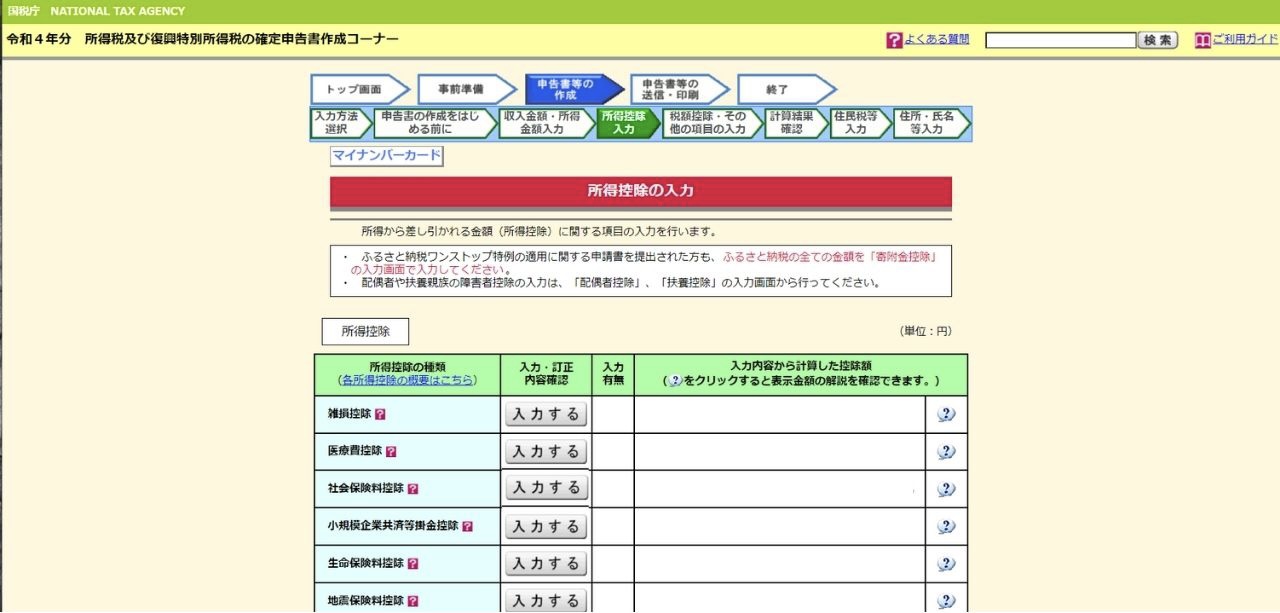The width and height of the screenshot is (1280, 613).
Task: Click the （単位：円） label
Action: click(x=926, y=331)
